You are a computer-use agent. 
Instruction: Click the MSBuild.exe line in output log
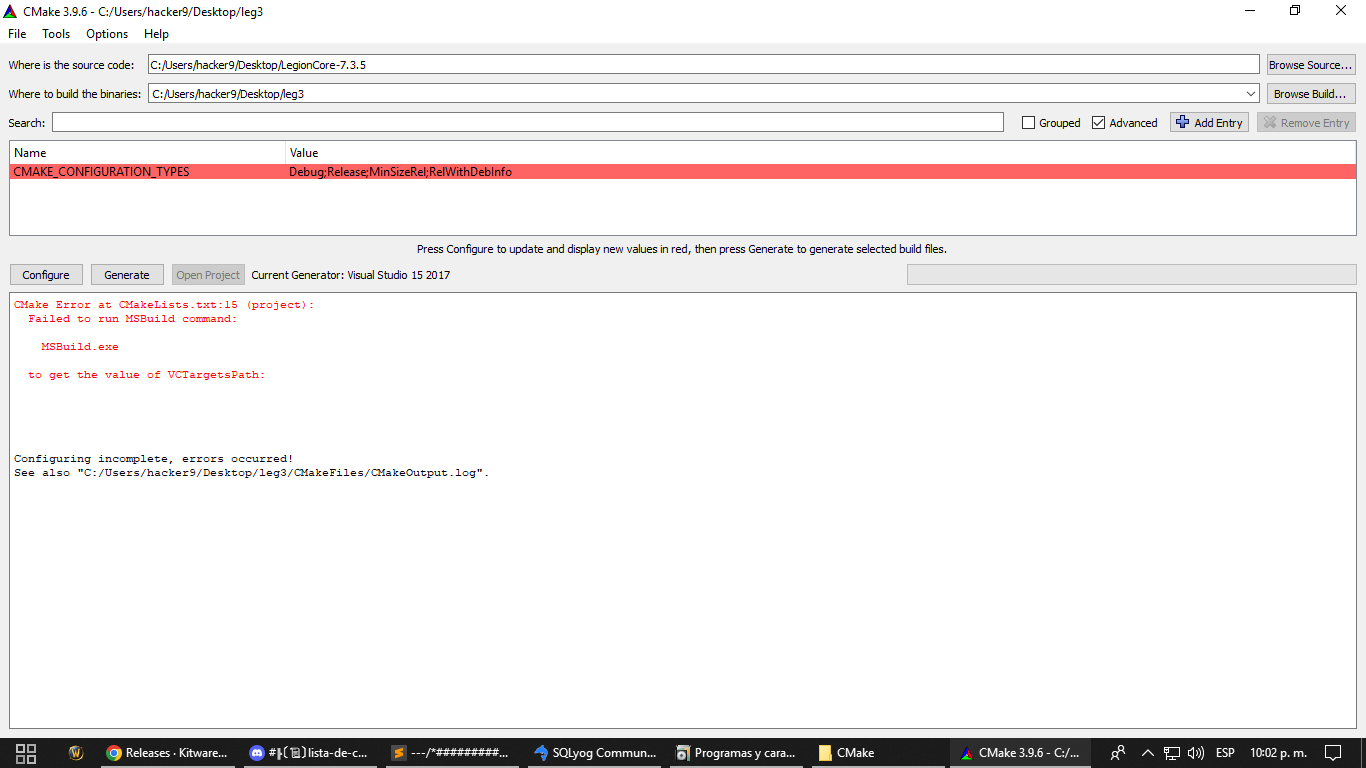[80, 347]
